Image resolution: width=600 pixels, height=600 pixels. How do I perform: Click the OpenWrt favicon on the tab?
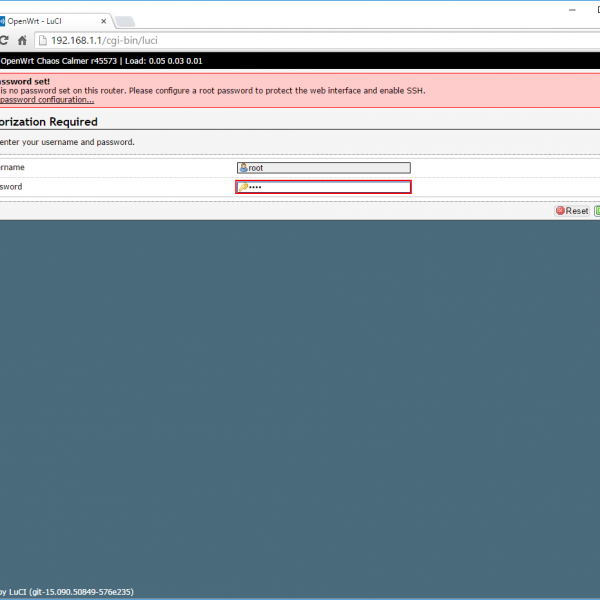[2, 20]
